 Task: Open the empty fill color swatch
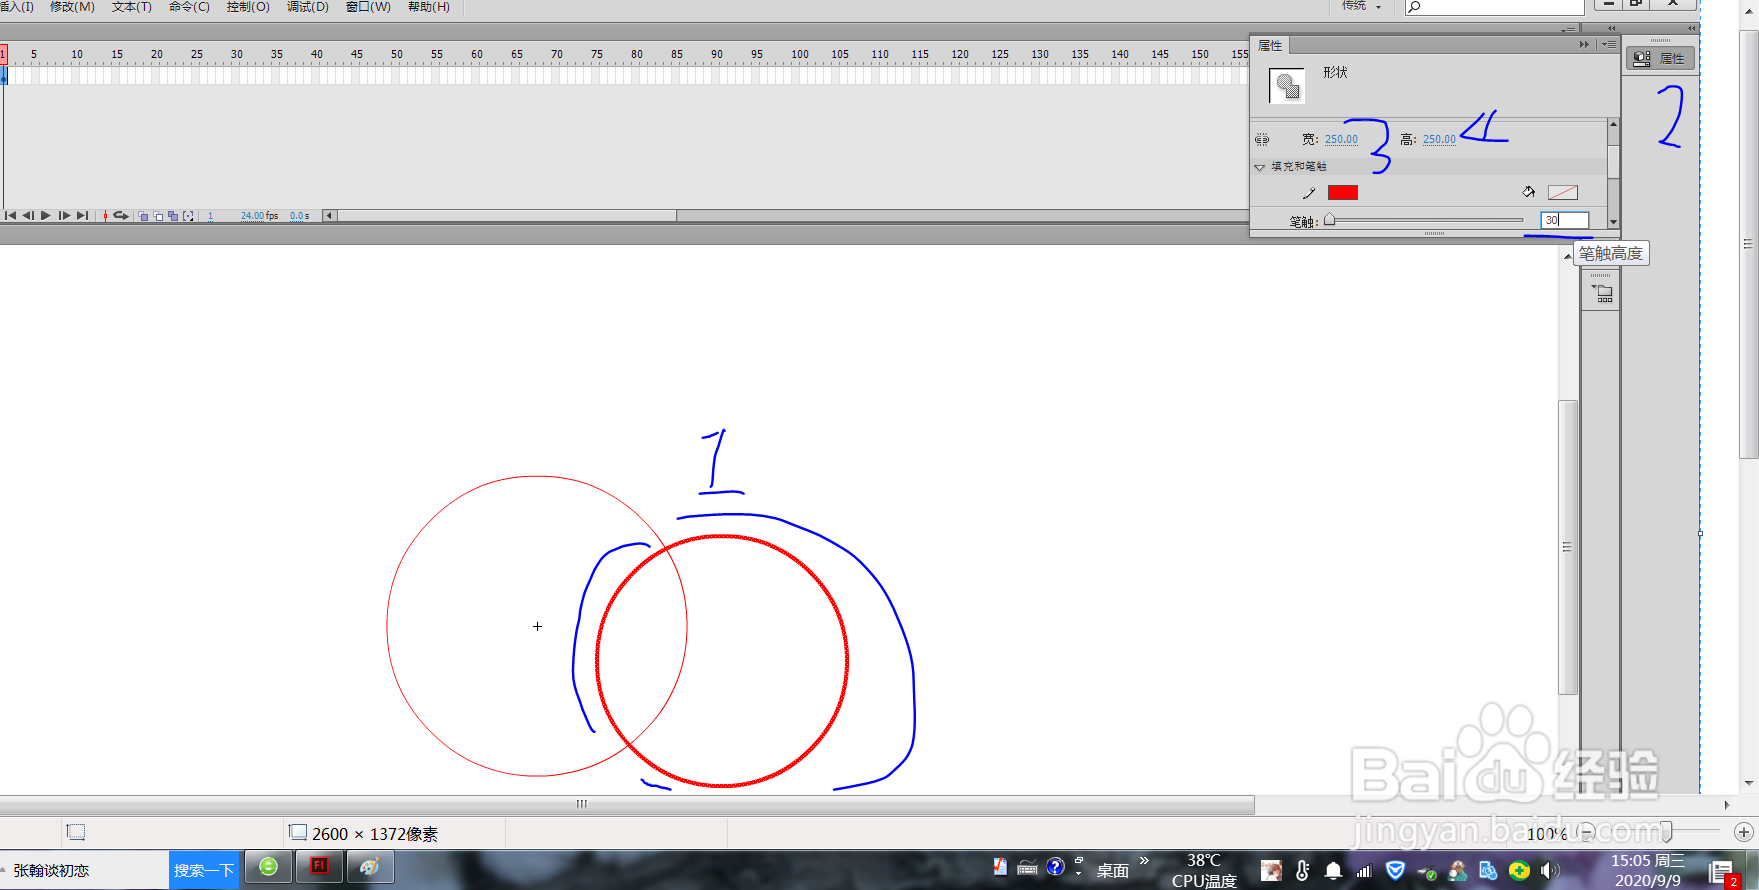(x=1563, y=193)
